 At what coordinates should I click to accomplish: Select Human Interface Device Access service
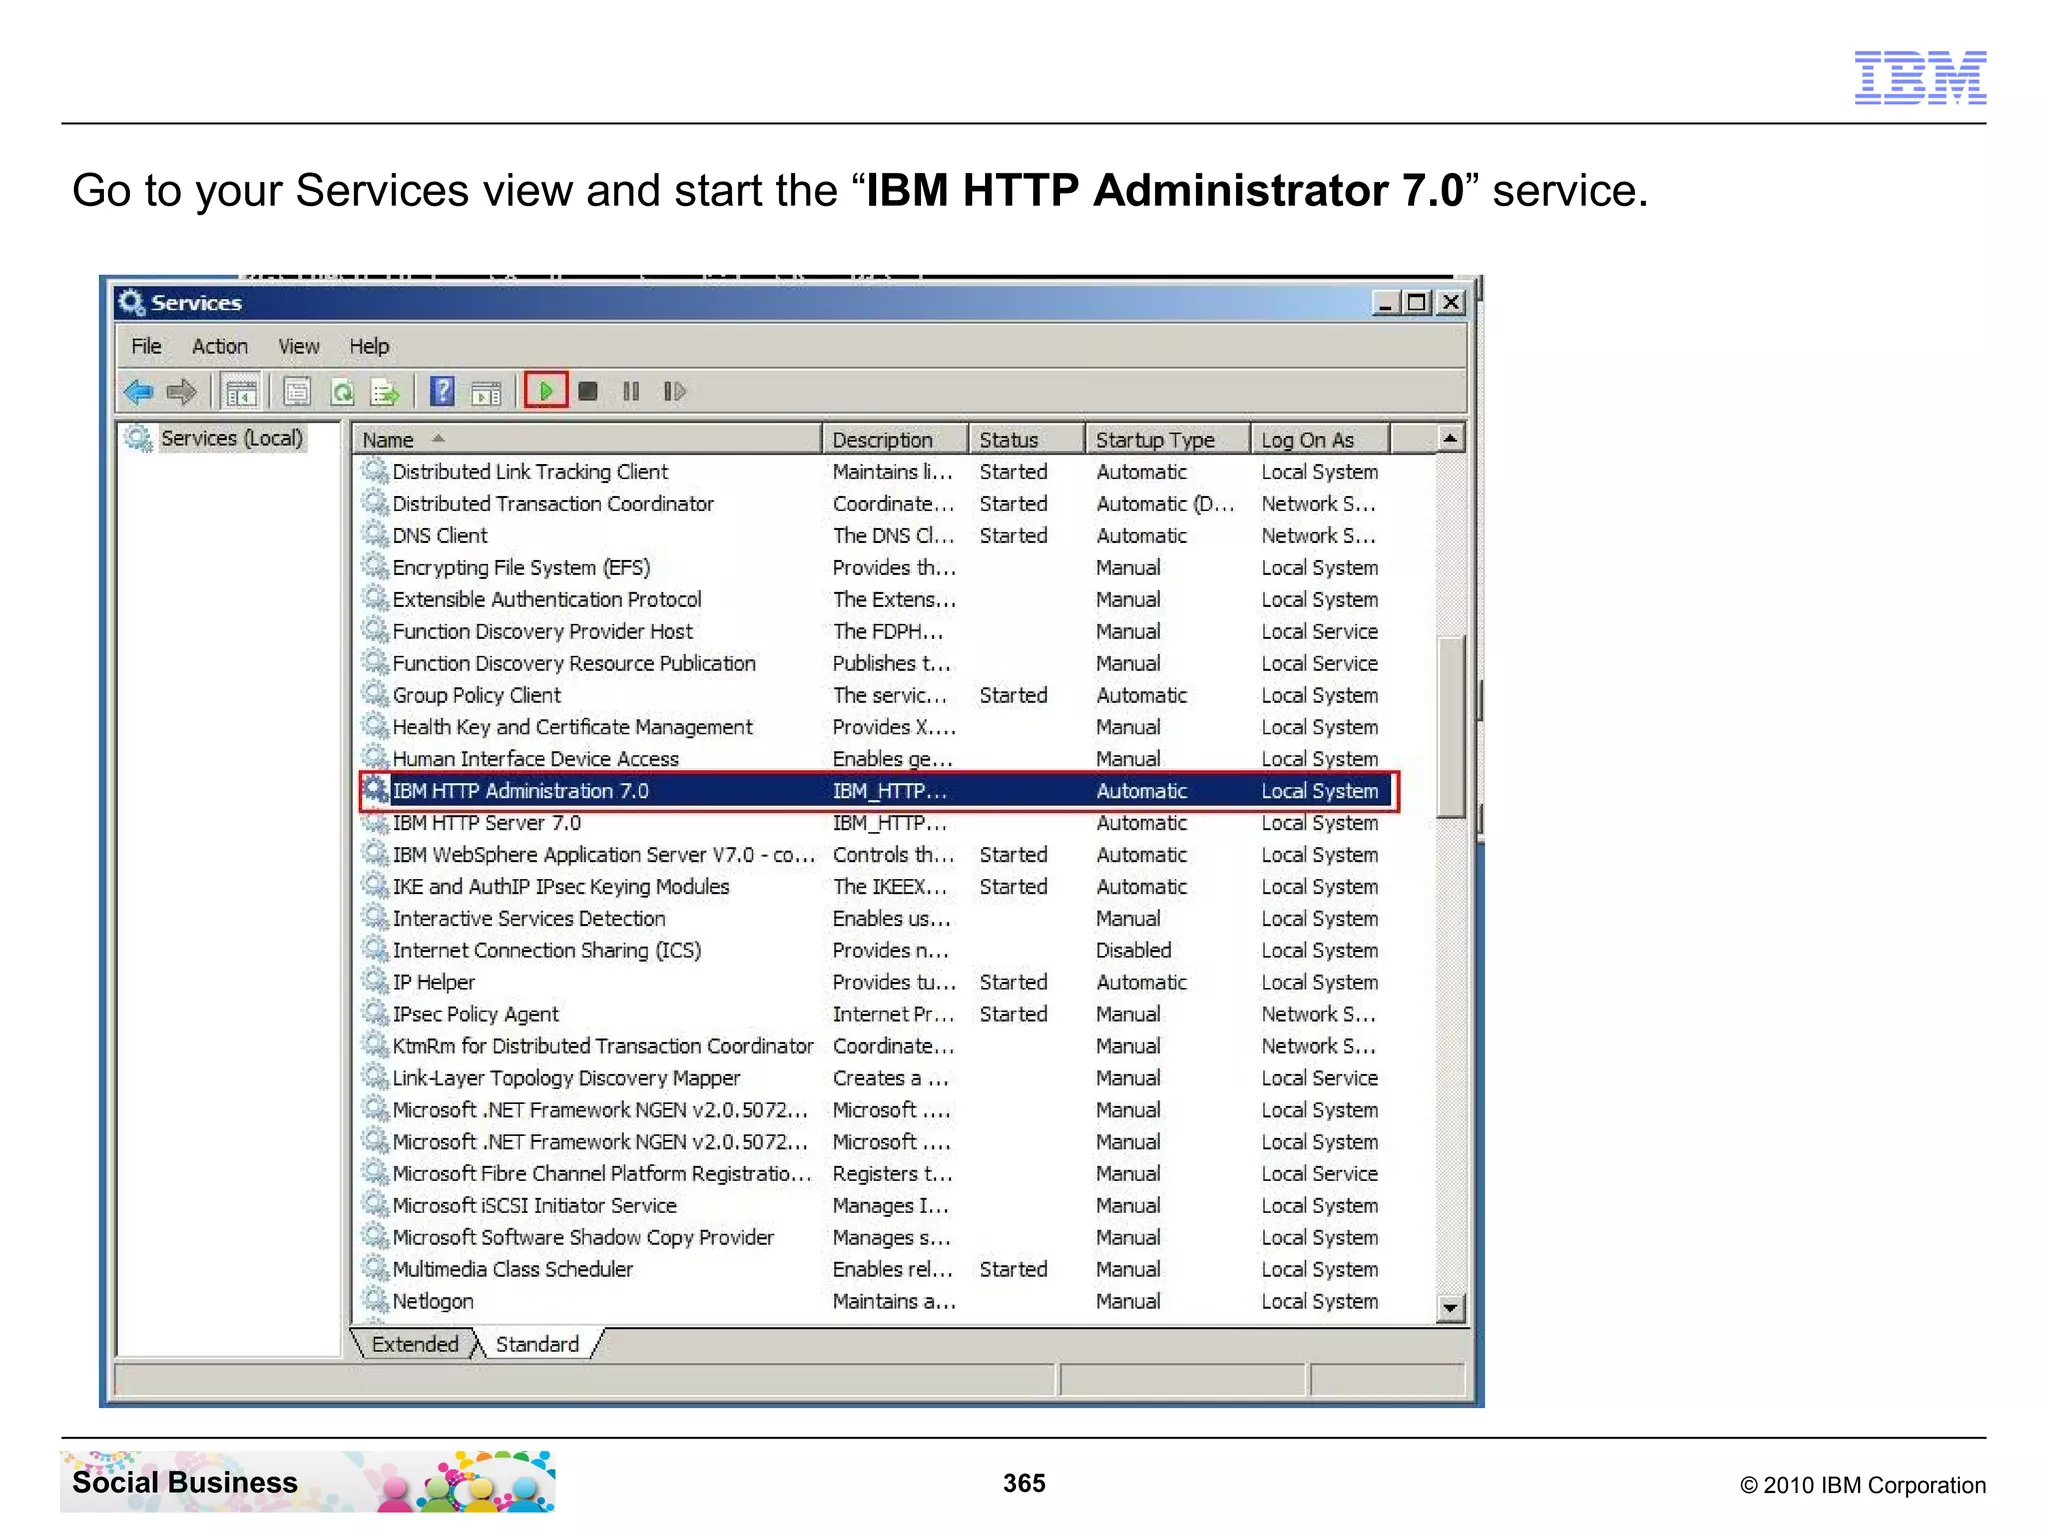tap(875, 758)
